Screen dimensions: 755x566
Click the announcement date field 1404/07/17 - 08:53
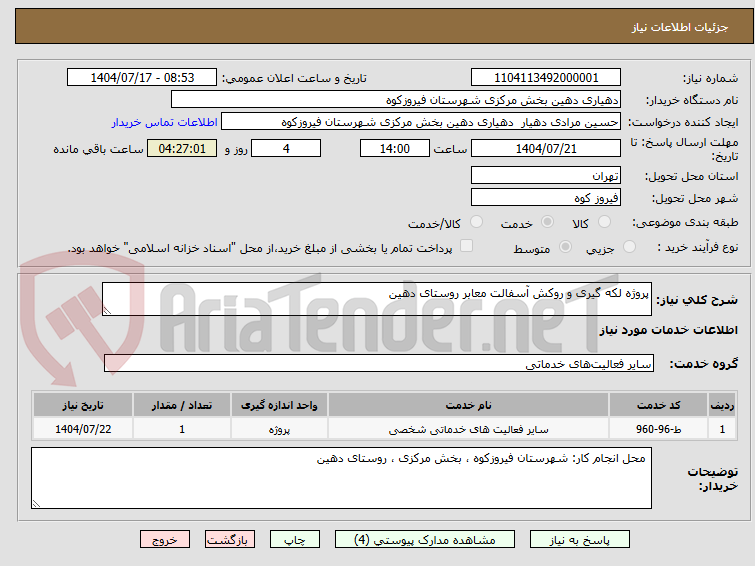142,78
